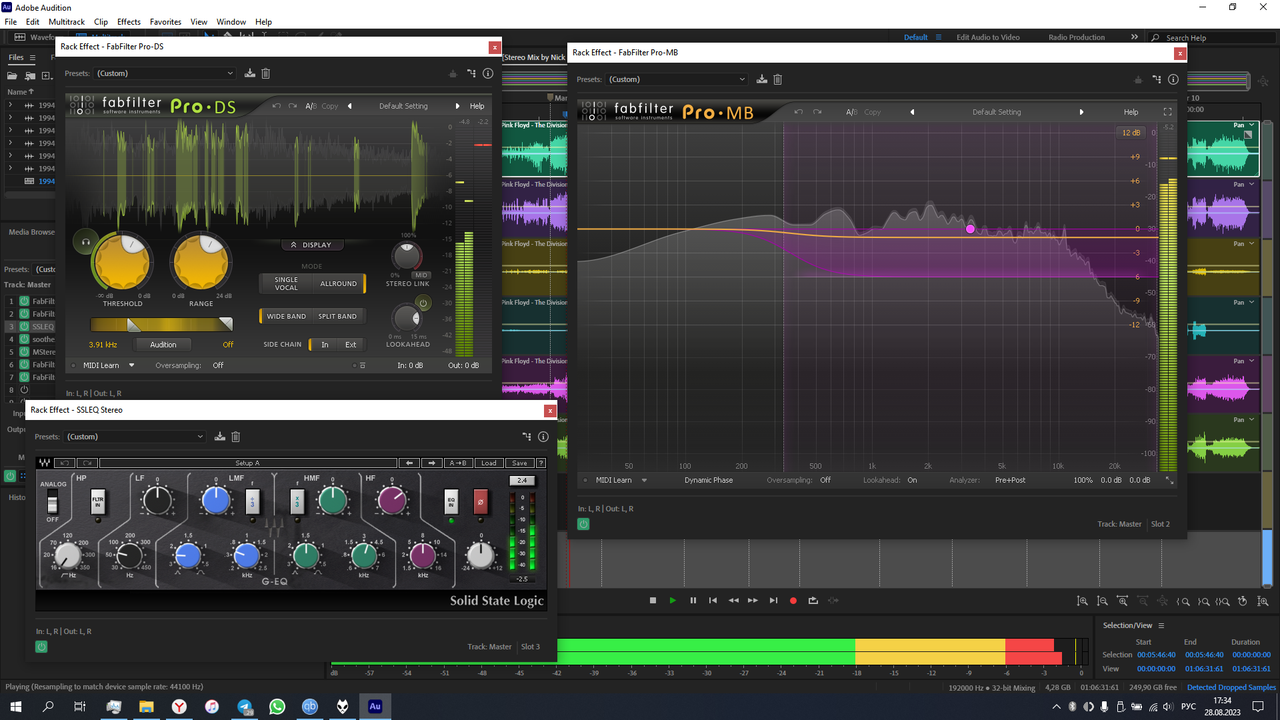Open SSLEQ help question mark

[x=541, y=463]
